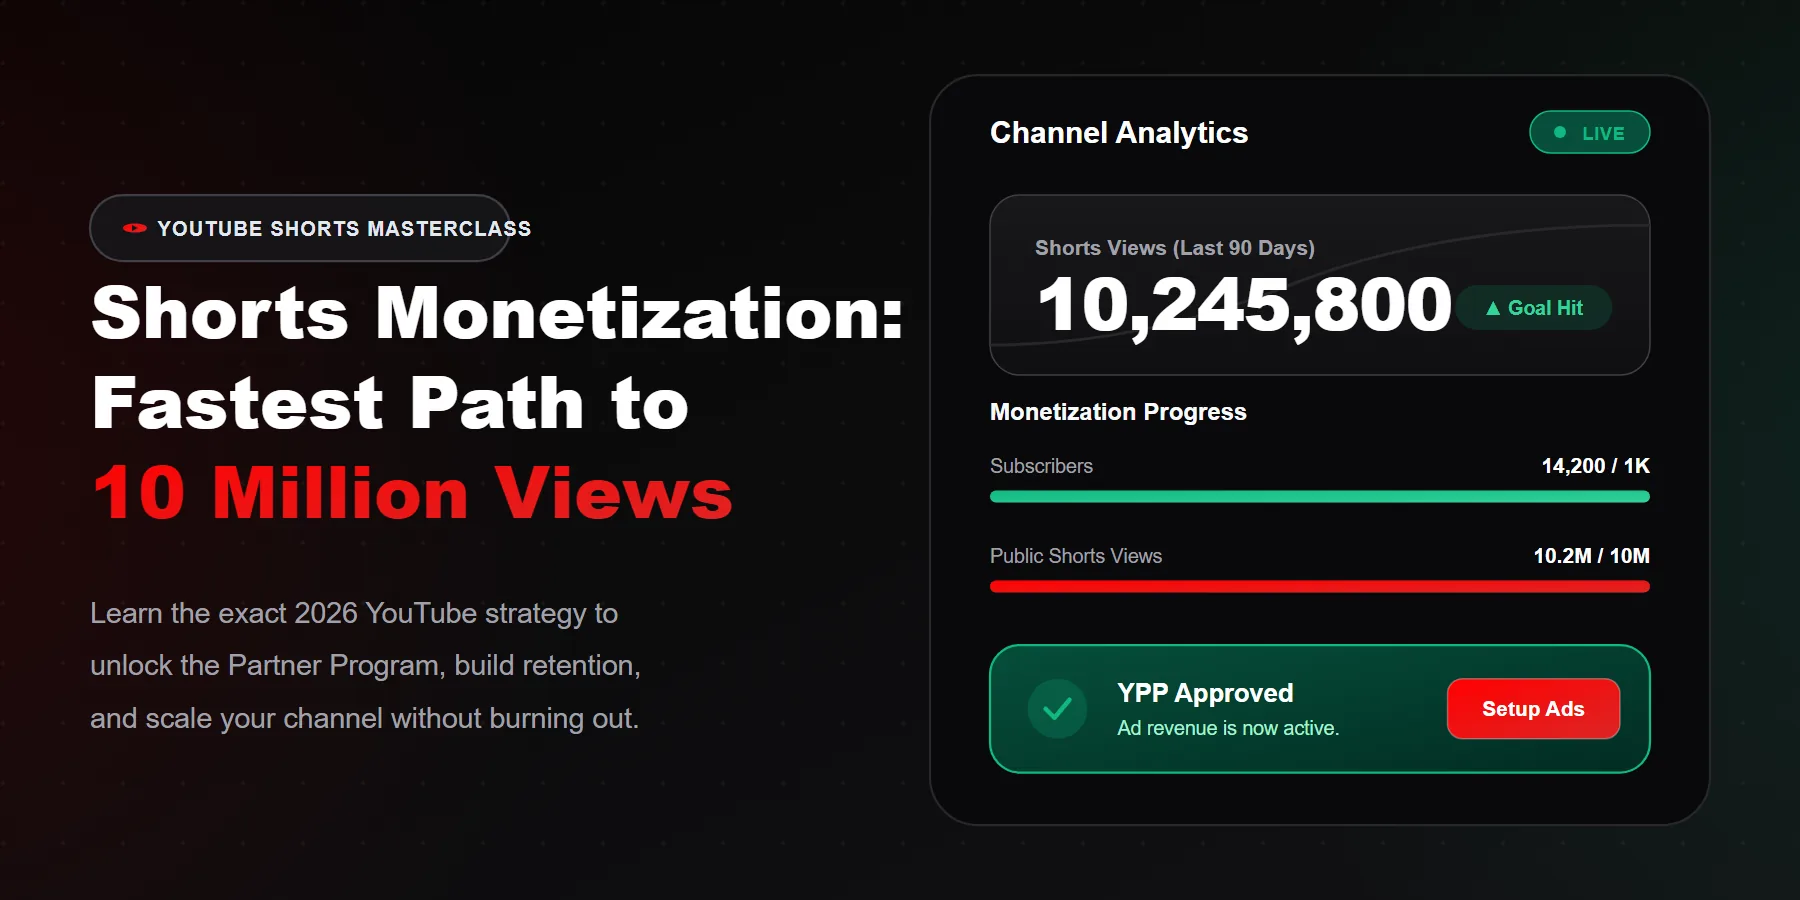Open the YOUTUBE SHORTS MASTERCLASS badge

[x=300, y=228]
